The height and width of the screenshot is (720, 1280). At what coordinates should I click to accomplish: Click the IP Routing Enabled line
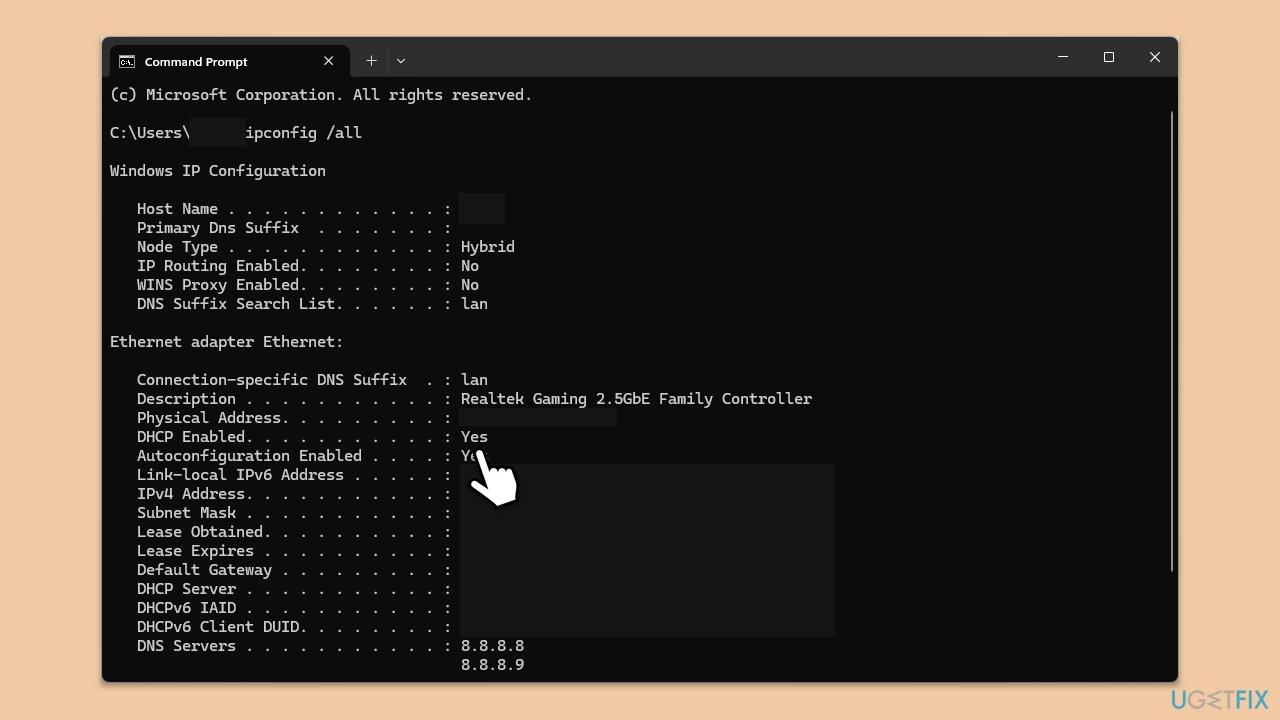[x=308, y=266]
